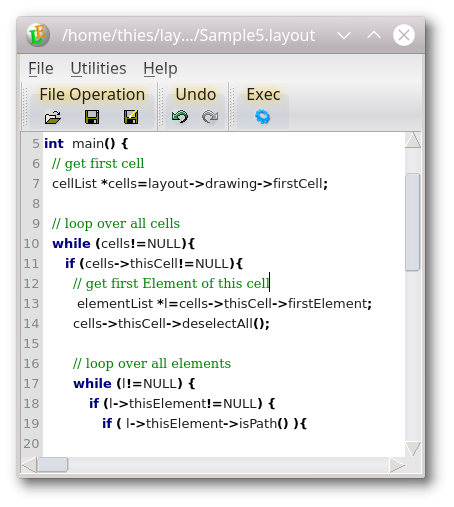Screen dimensions: 454x507
Task: Open the Utilities menu
Action: point(98,69)
